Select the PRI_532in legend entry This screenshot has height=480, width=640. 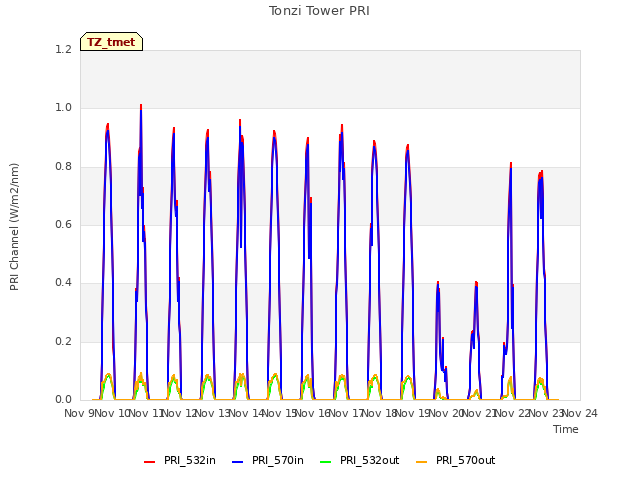(180, 460)
